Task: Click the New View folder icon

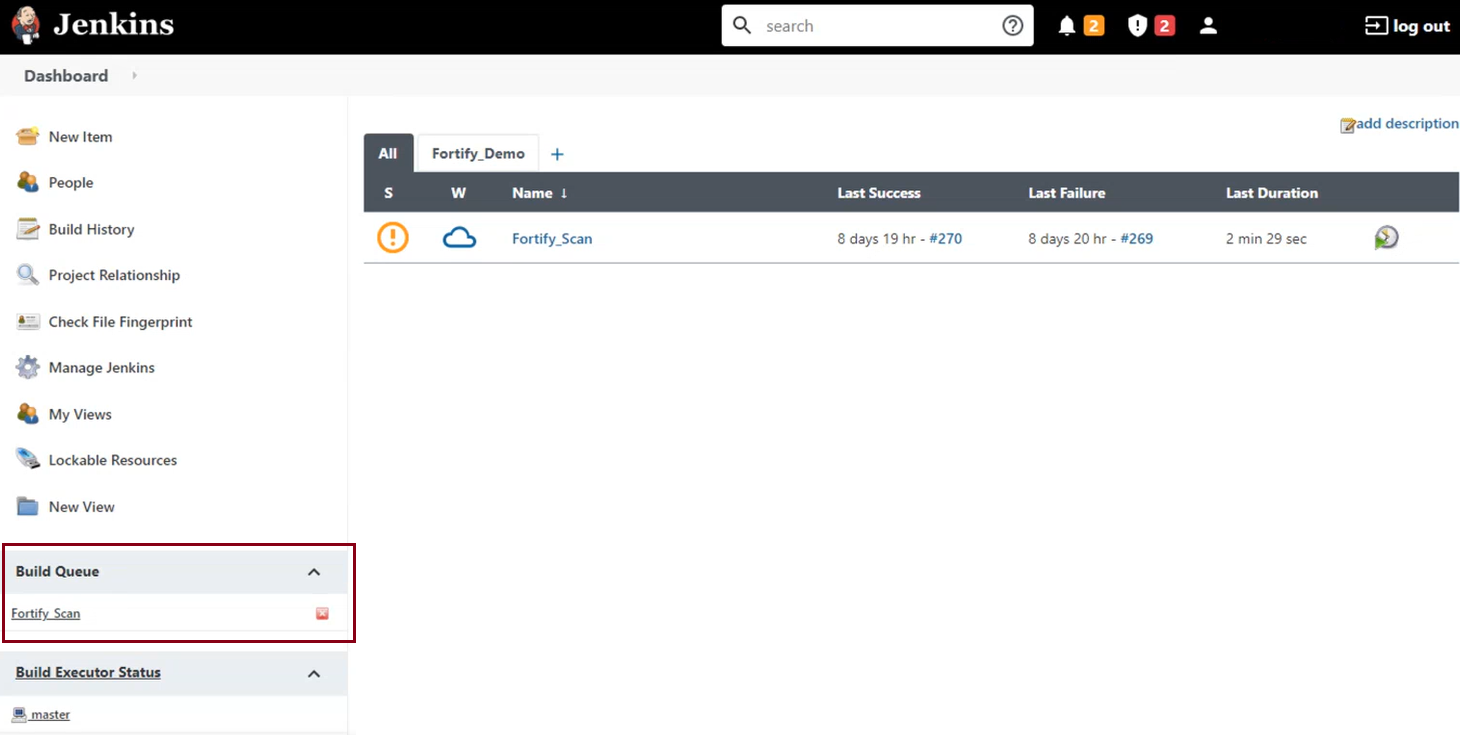Action: [28, 507]
